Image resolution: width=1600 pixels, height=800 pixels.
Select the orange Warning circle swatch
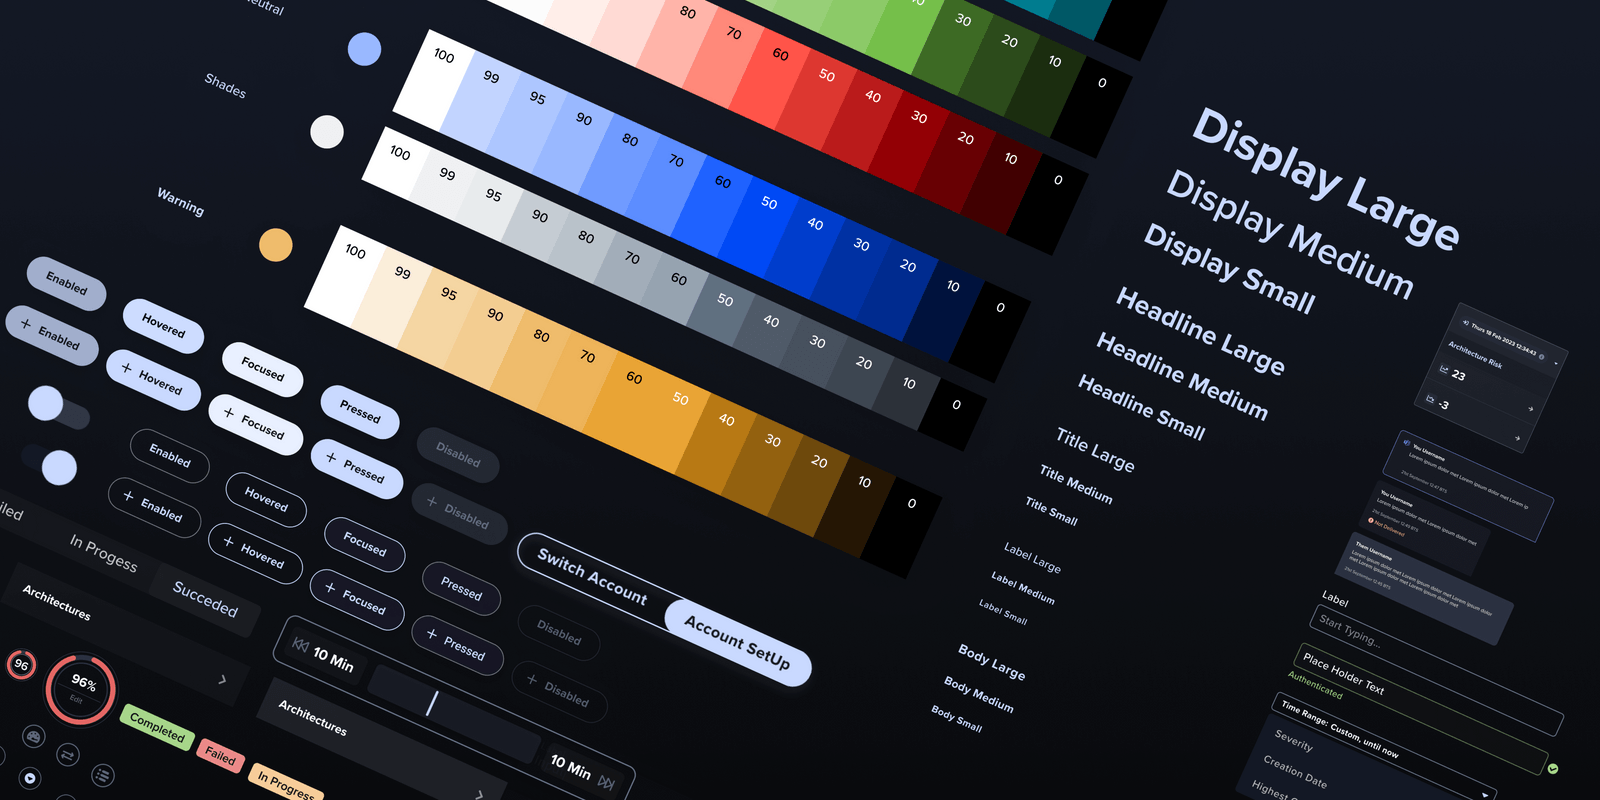pos(276,245)
